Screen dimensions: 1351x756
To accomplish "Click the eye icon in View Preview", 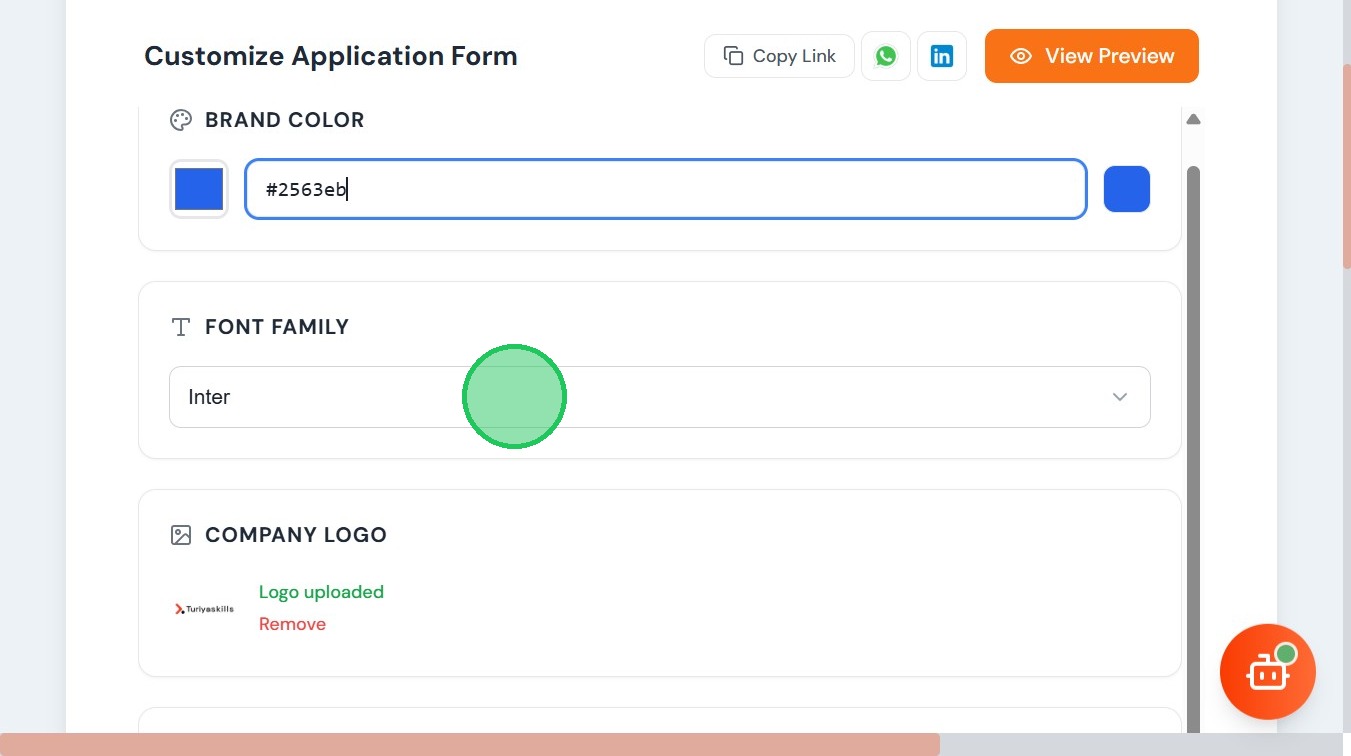I will 1021,56.
